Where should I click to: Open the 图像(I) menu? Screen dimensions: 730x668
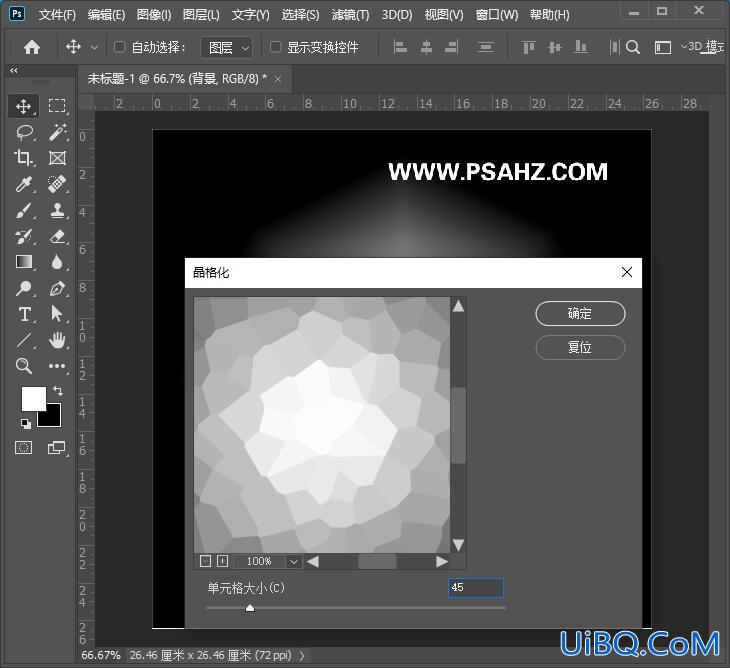click(154, 15)
